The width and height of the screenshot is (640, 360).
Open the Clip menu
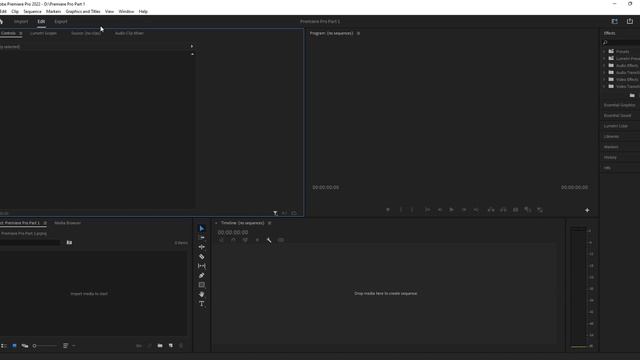(15, 11)
